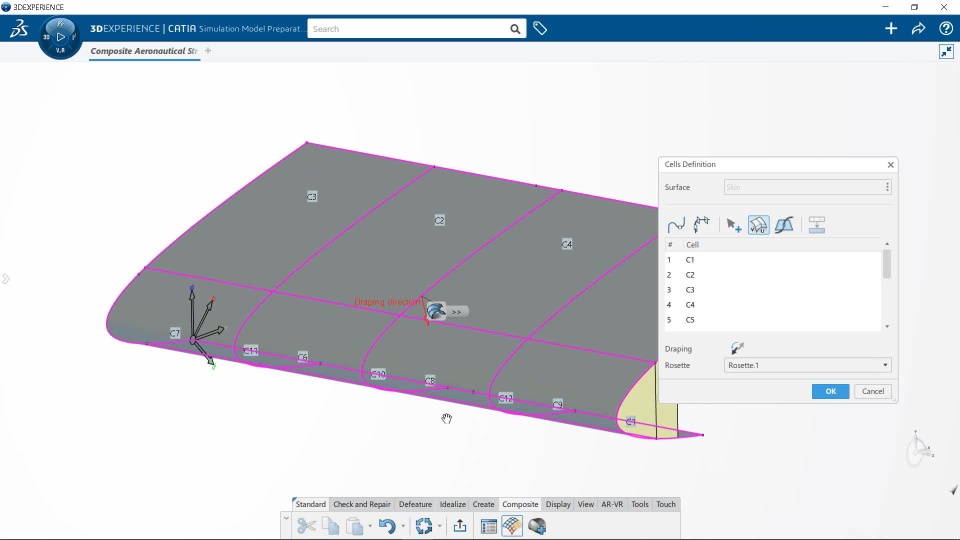Viewport: 960px width, 540px height.
Task: Select cell row C5 in list
Action: [x=773, y=320]
